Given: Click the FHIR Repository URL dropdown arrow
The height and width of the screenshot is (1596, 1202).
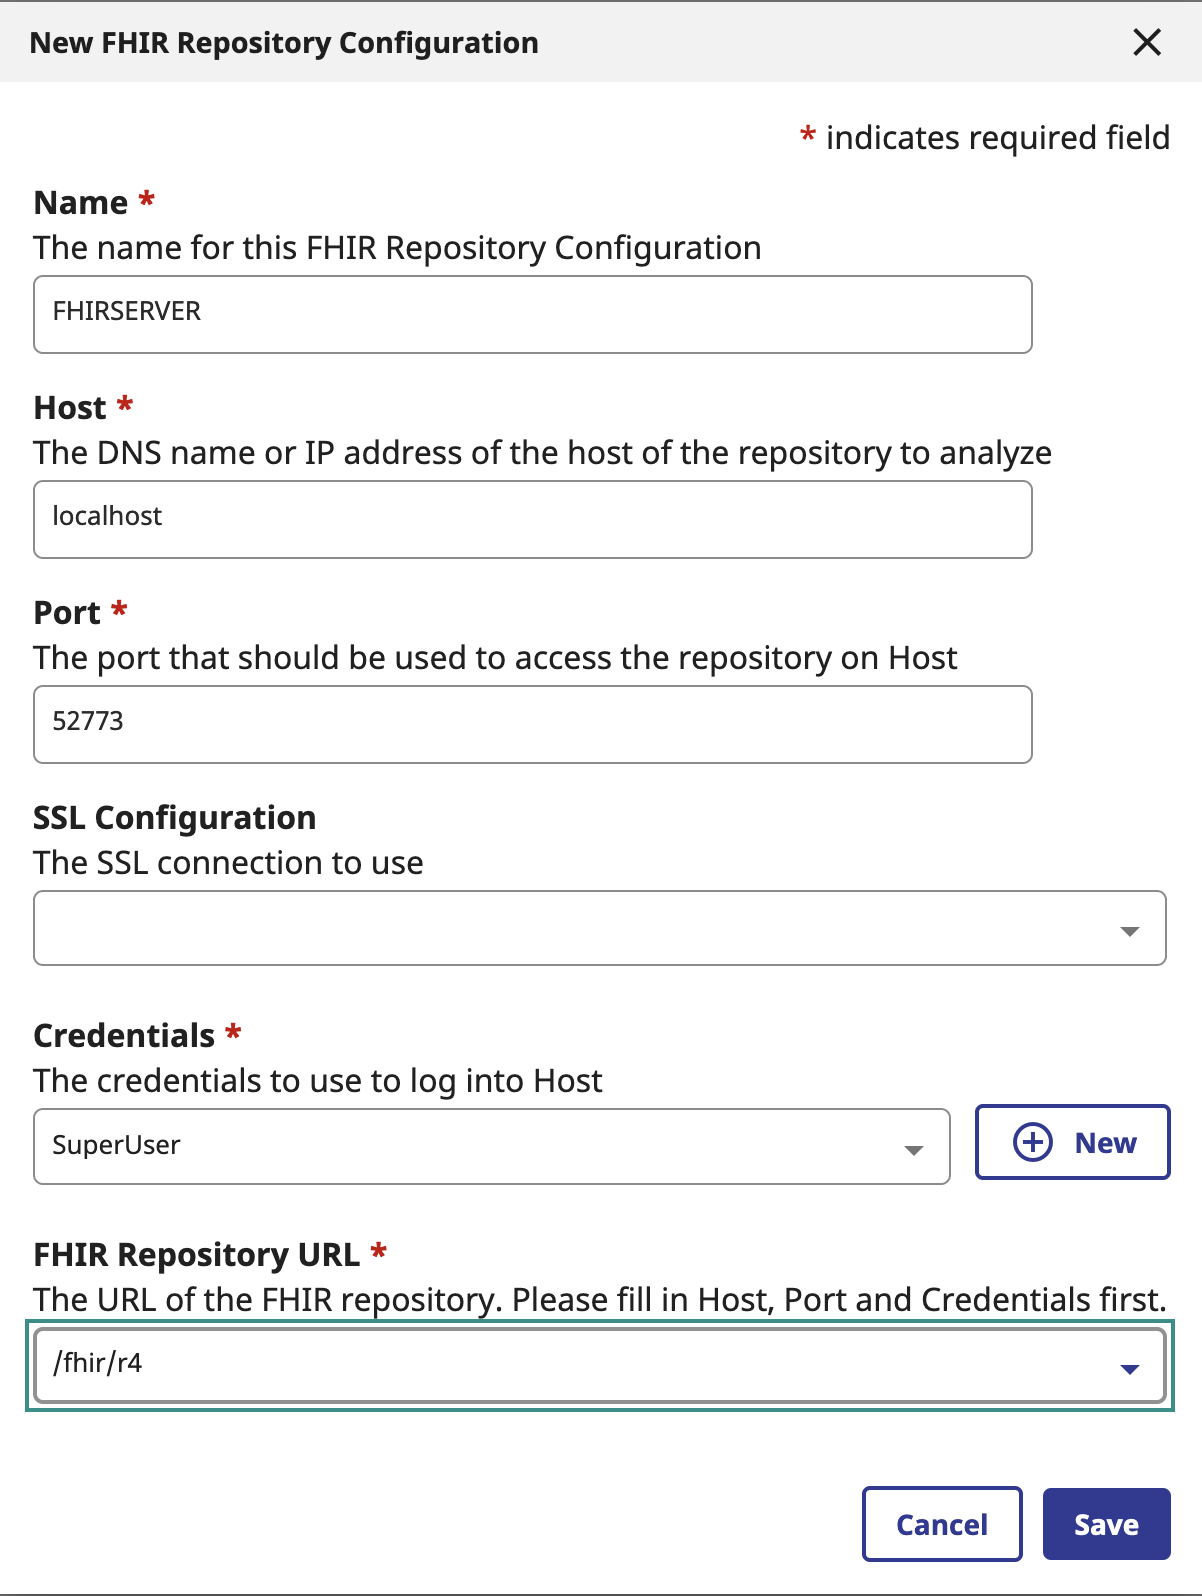Looking at the screenshot, I should pos(1130,1369).
